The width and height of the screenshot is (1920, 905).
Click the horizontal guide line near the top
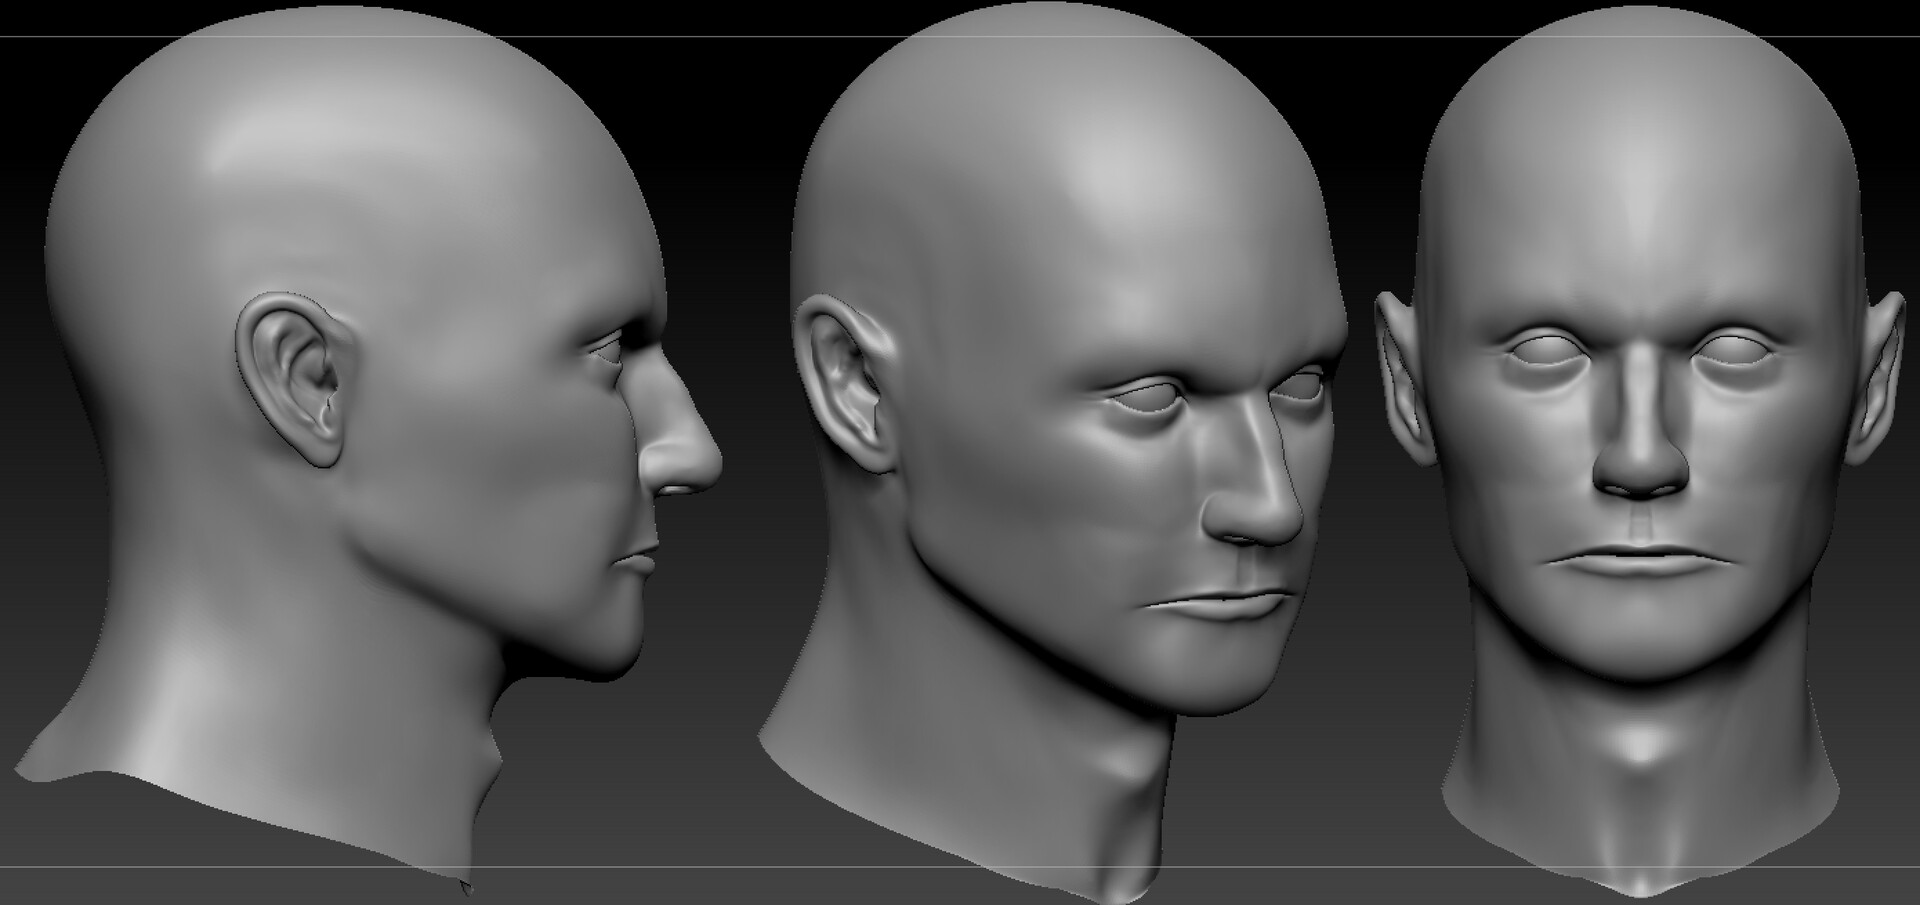point(960,35)
